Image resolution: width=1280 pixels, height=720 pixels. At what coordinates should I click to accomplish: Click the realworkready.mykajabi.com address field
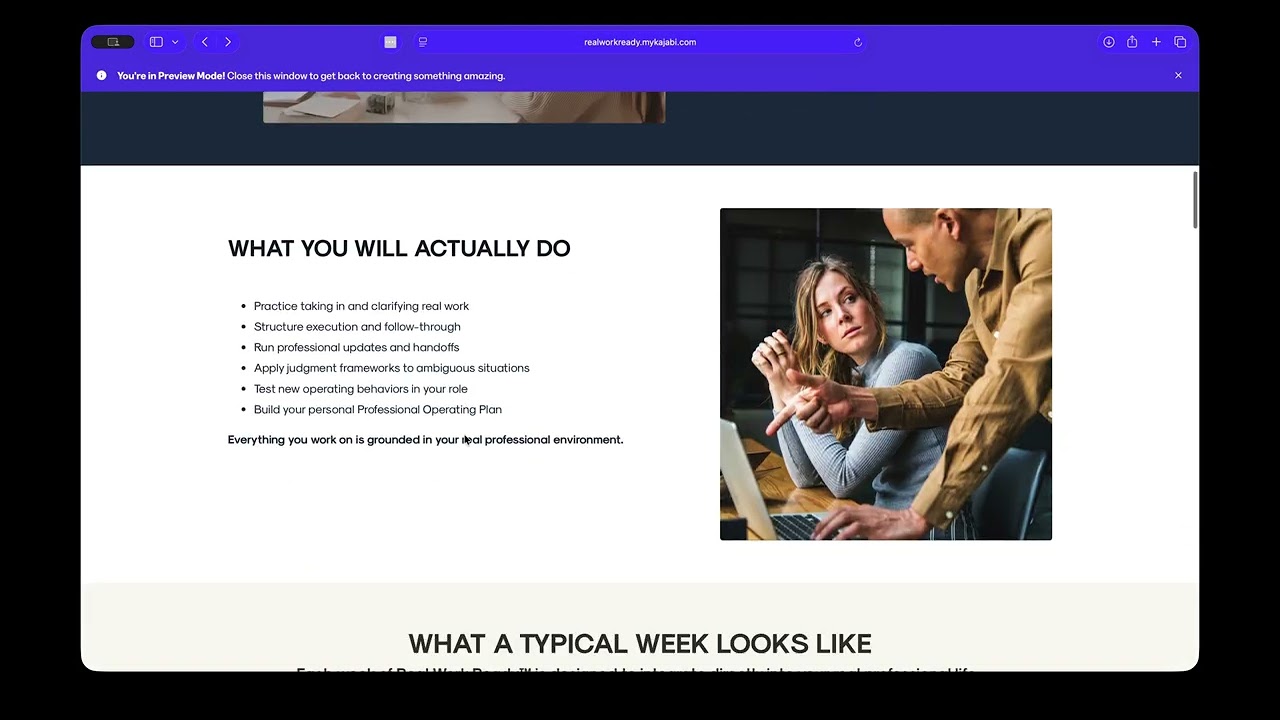(x=640, y=42)
